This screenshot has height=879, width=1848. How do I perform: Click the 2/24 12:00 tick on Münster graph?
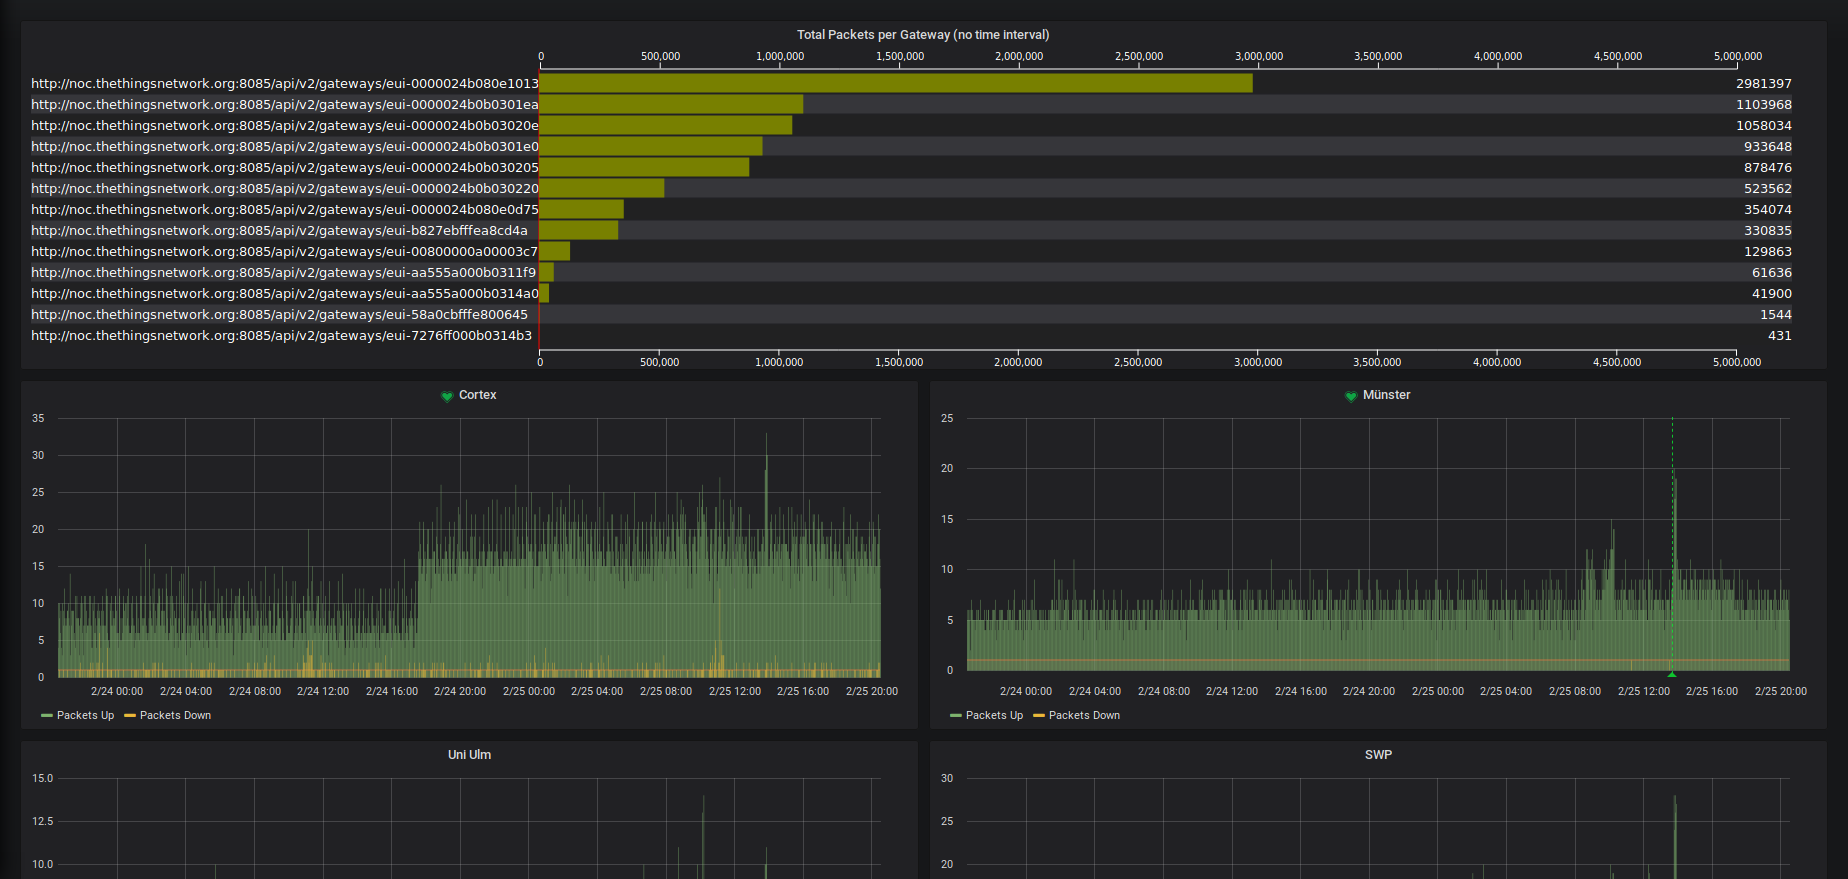1232,691
